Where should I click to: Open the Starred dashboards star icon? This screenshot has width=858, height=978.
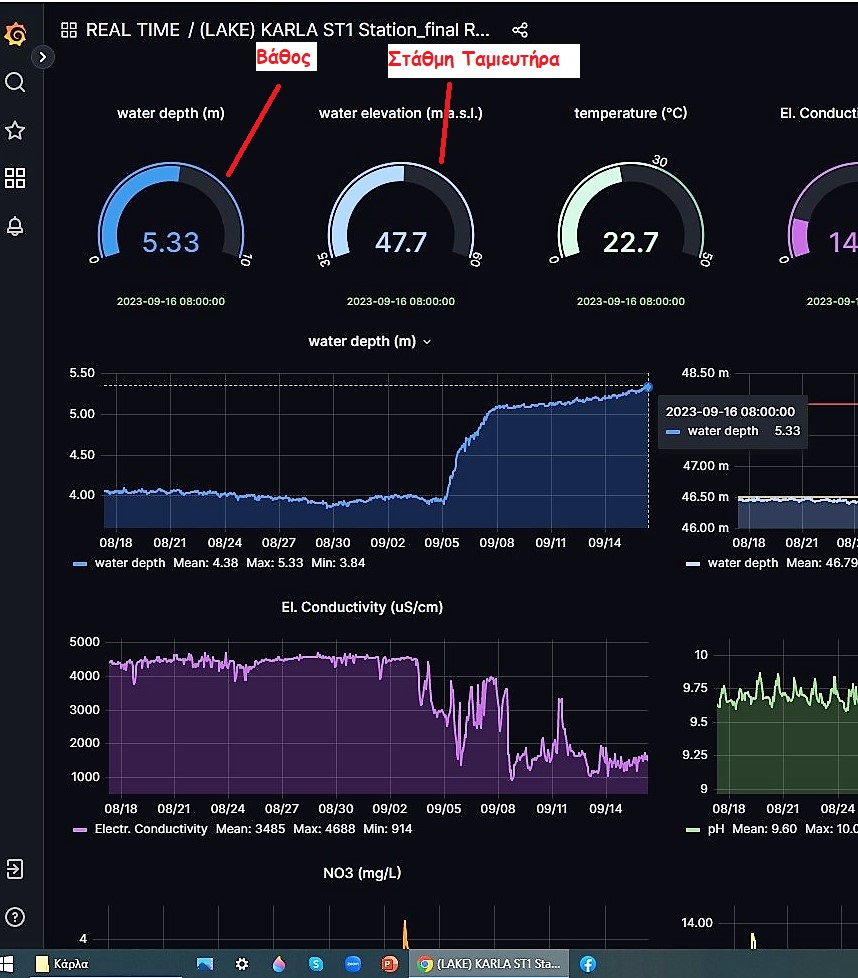[x=15, y=130]
